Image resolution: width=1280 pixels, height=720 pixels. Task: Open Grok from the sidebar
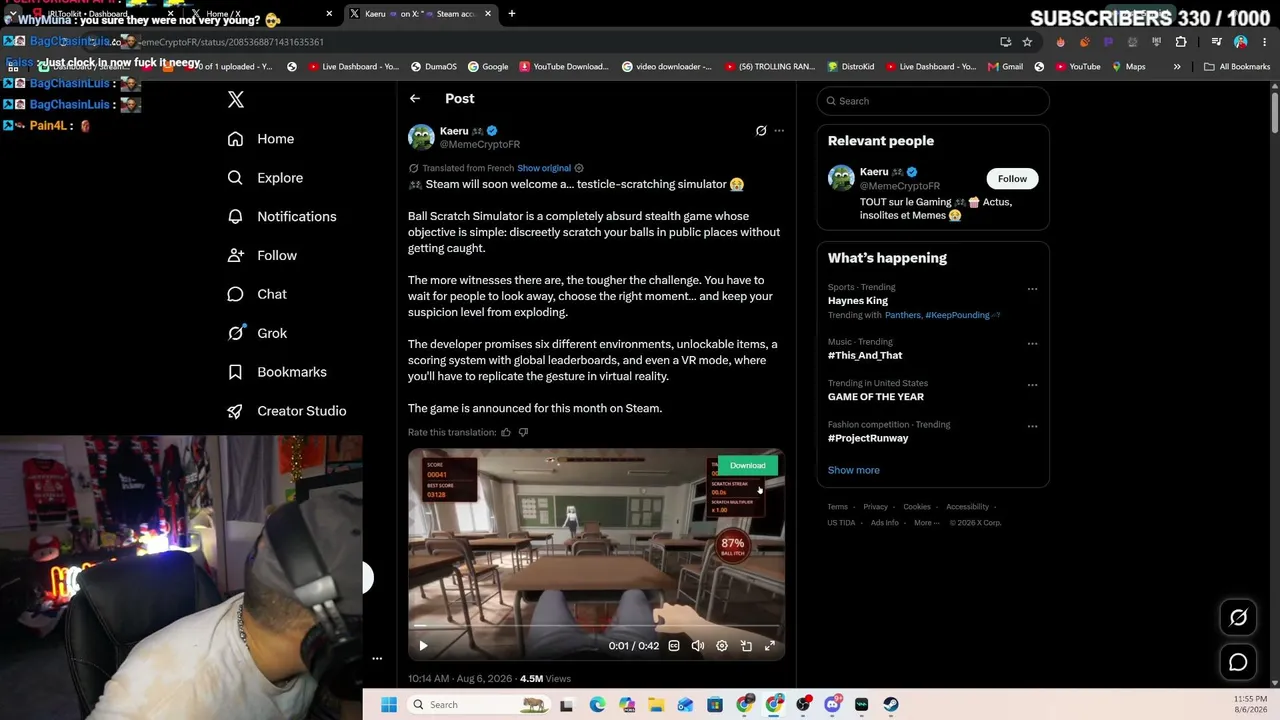pos(257,334)
